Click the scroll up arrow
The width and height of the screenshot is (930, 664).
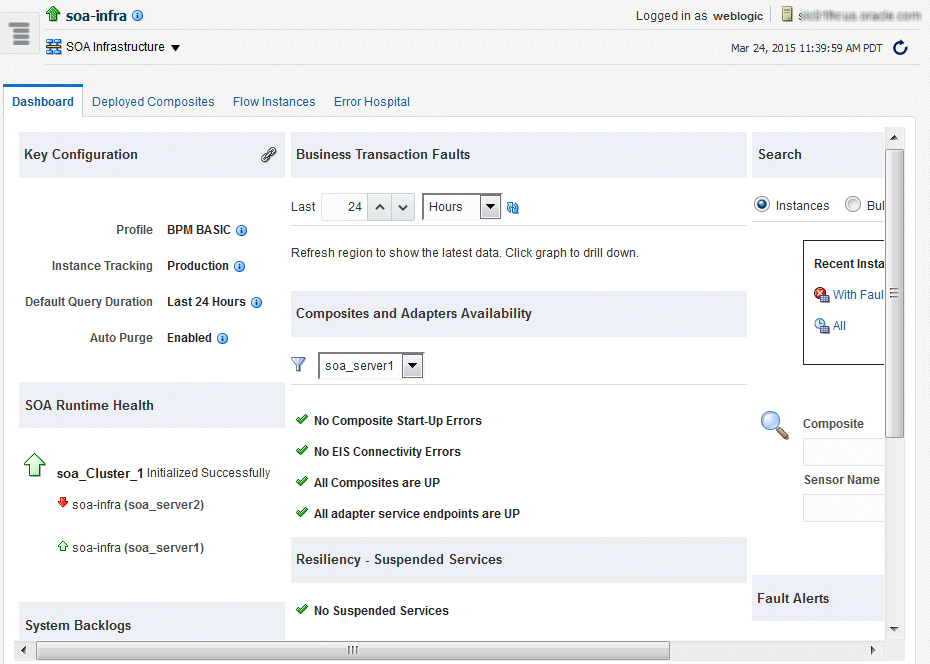(894, 138)
